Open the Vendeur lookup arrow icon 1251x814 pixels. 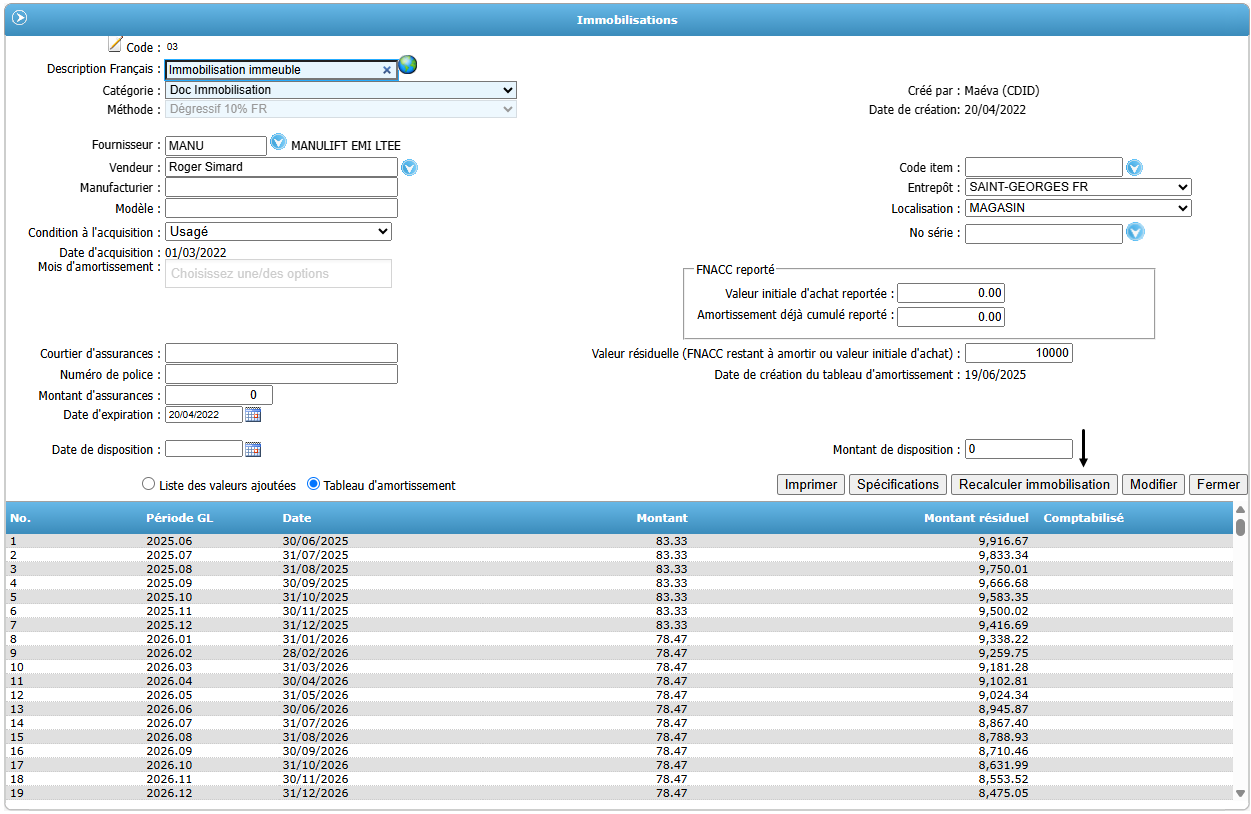click(409, 167)
